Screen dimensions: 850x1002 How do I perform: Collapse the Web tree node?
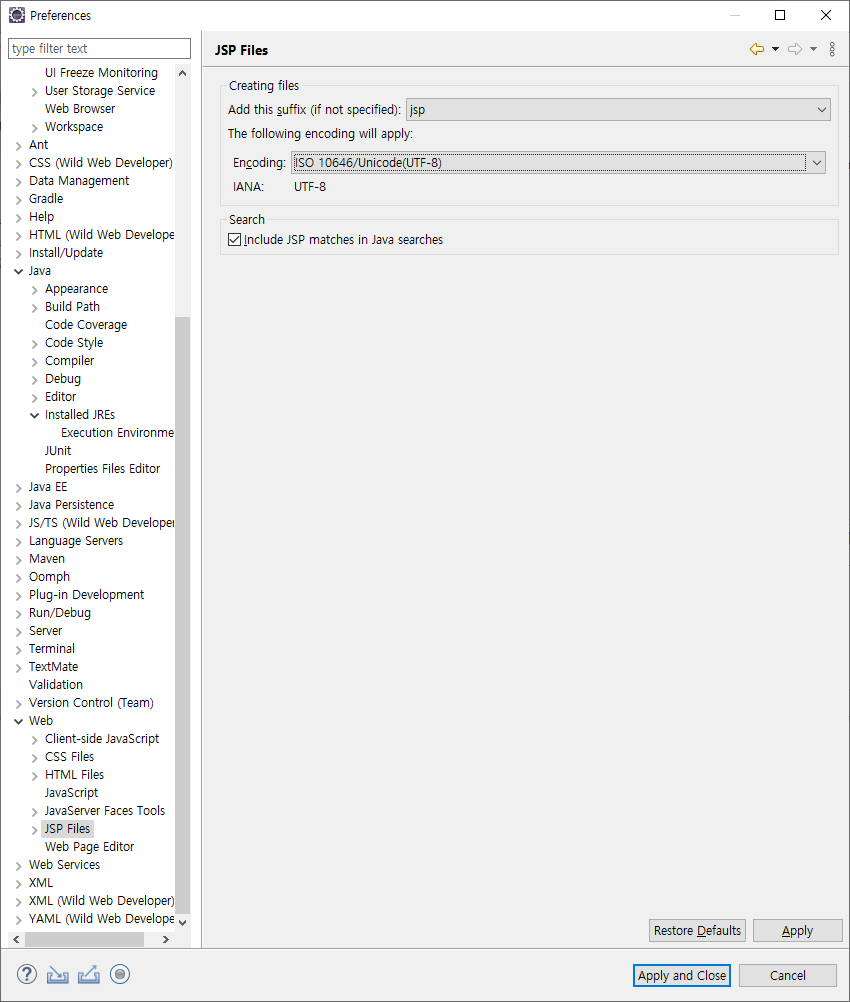tap(19, 721)
